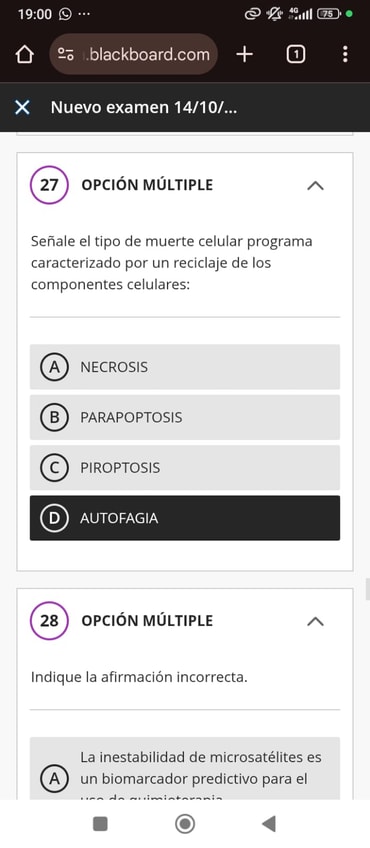370x848 pixels.
Task: Tap the question 28 number badge
Action: [x=49, y=620]
